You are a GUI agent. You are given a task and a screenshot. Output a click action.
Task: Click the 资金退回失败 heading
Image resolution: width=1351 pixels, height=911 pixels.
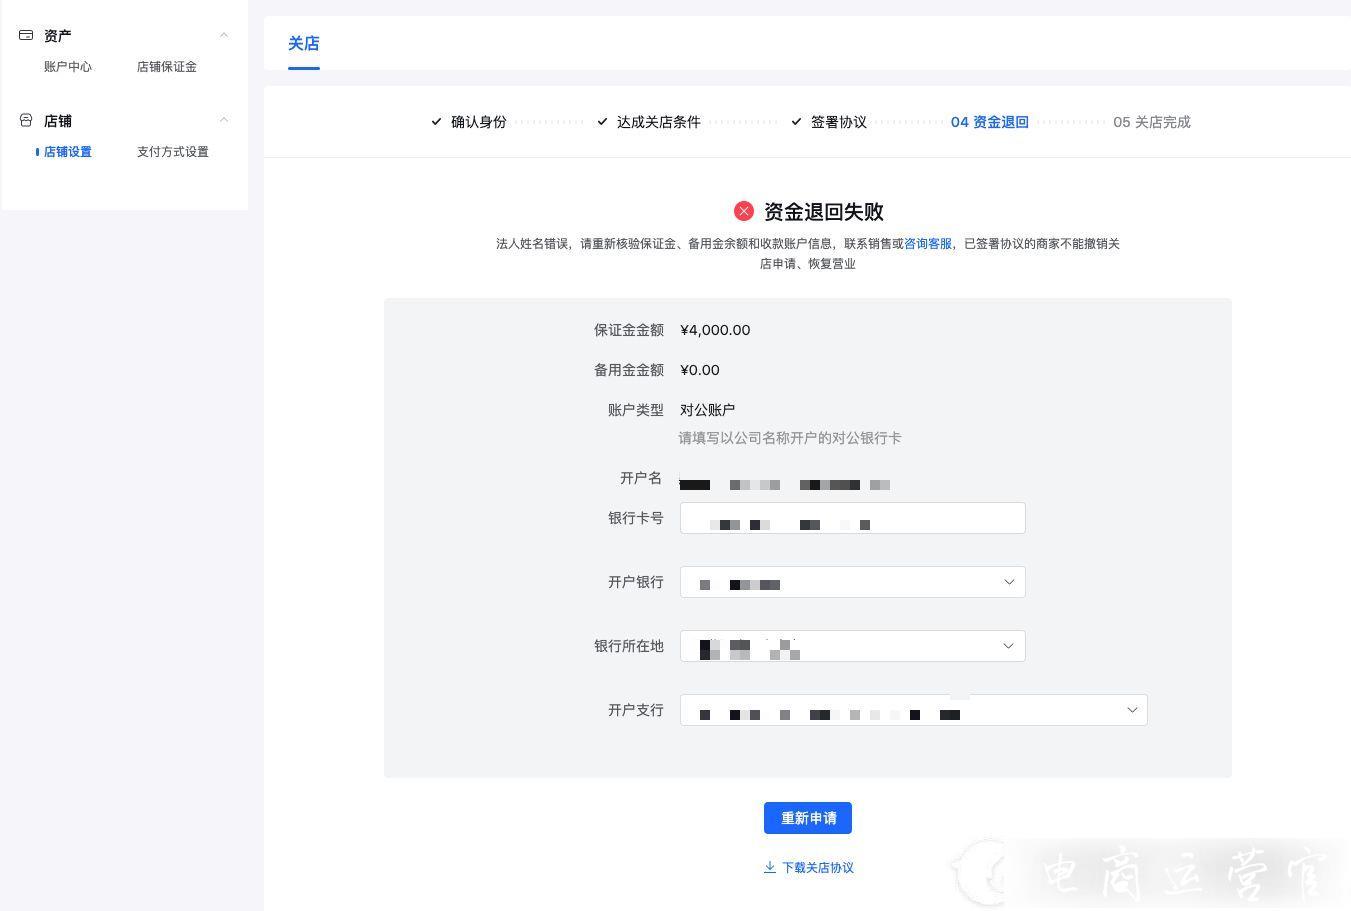824,212
